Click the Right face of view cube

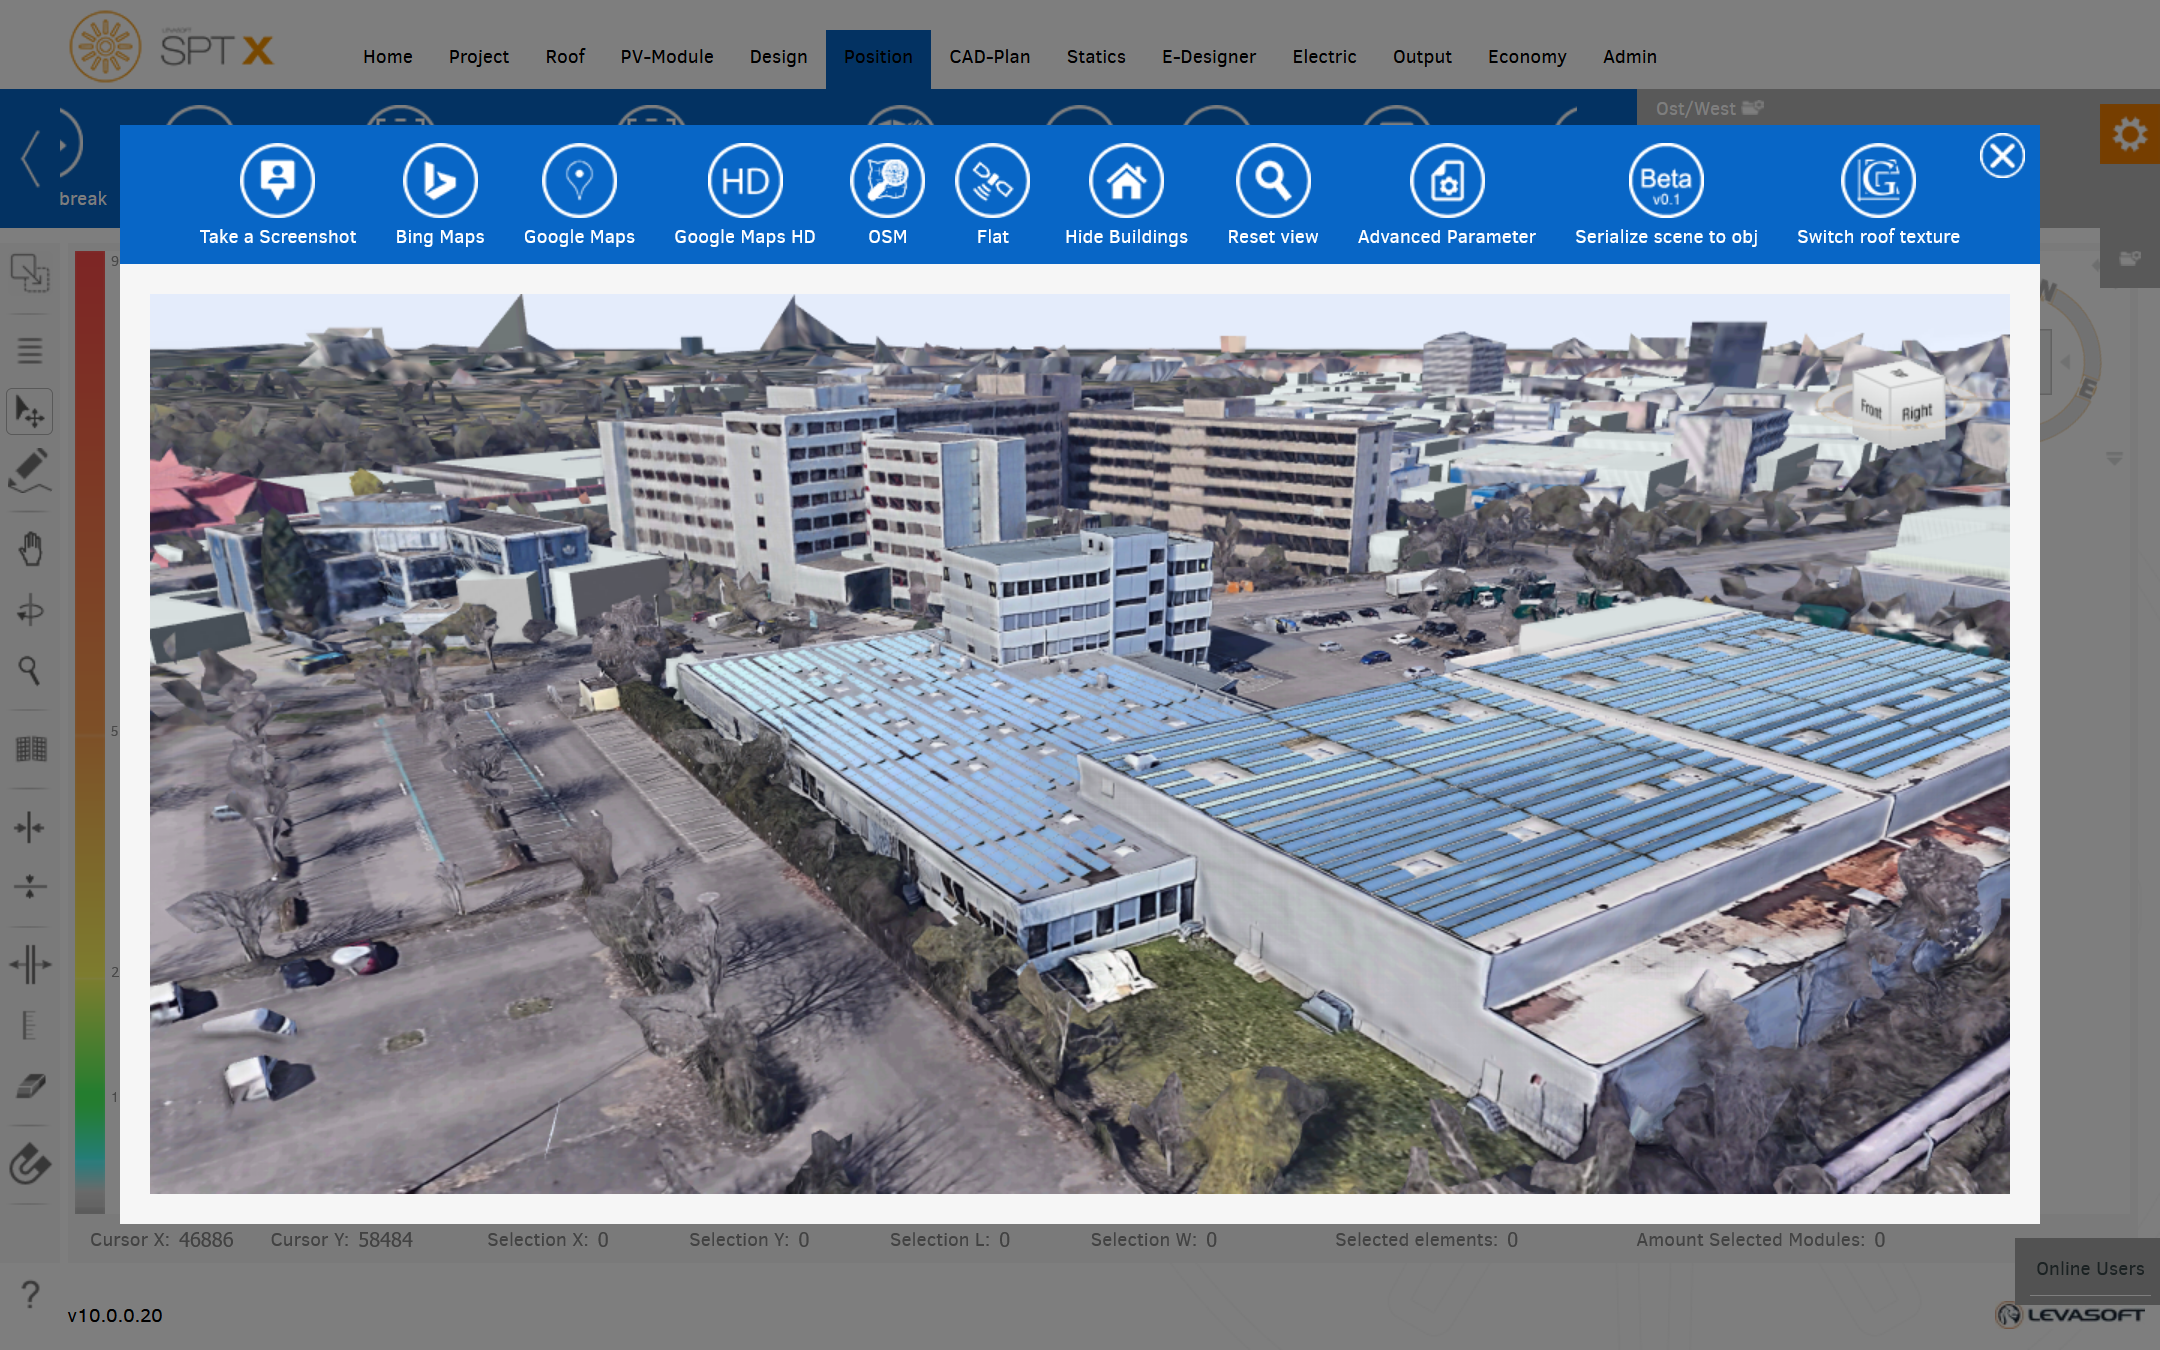(1916, 412)
